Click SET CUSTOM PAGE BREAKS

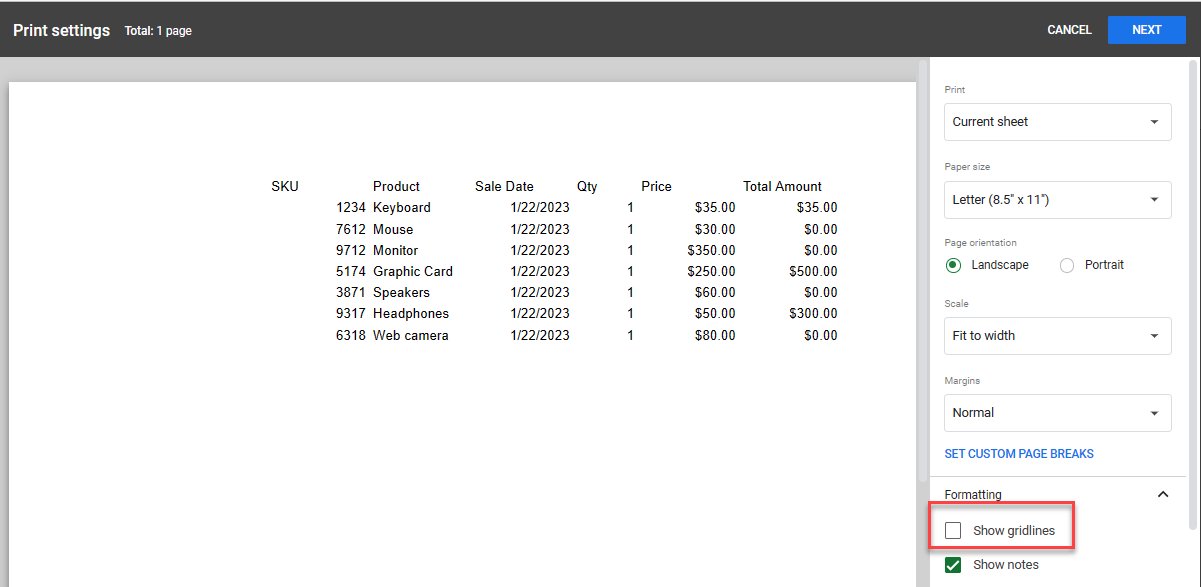(x=1019, y=453)
